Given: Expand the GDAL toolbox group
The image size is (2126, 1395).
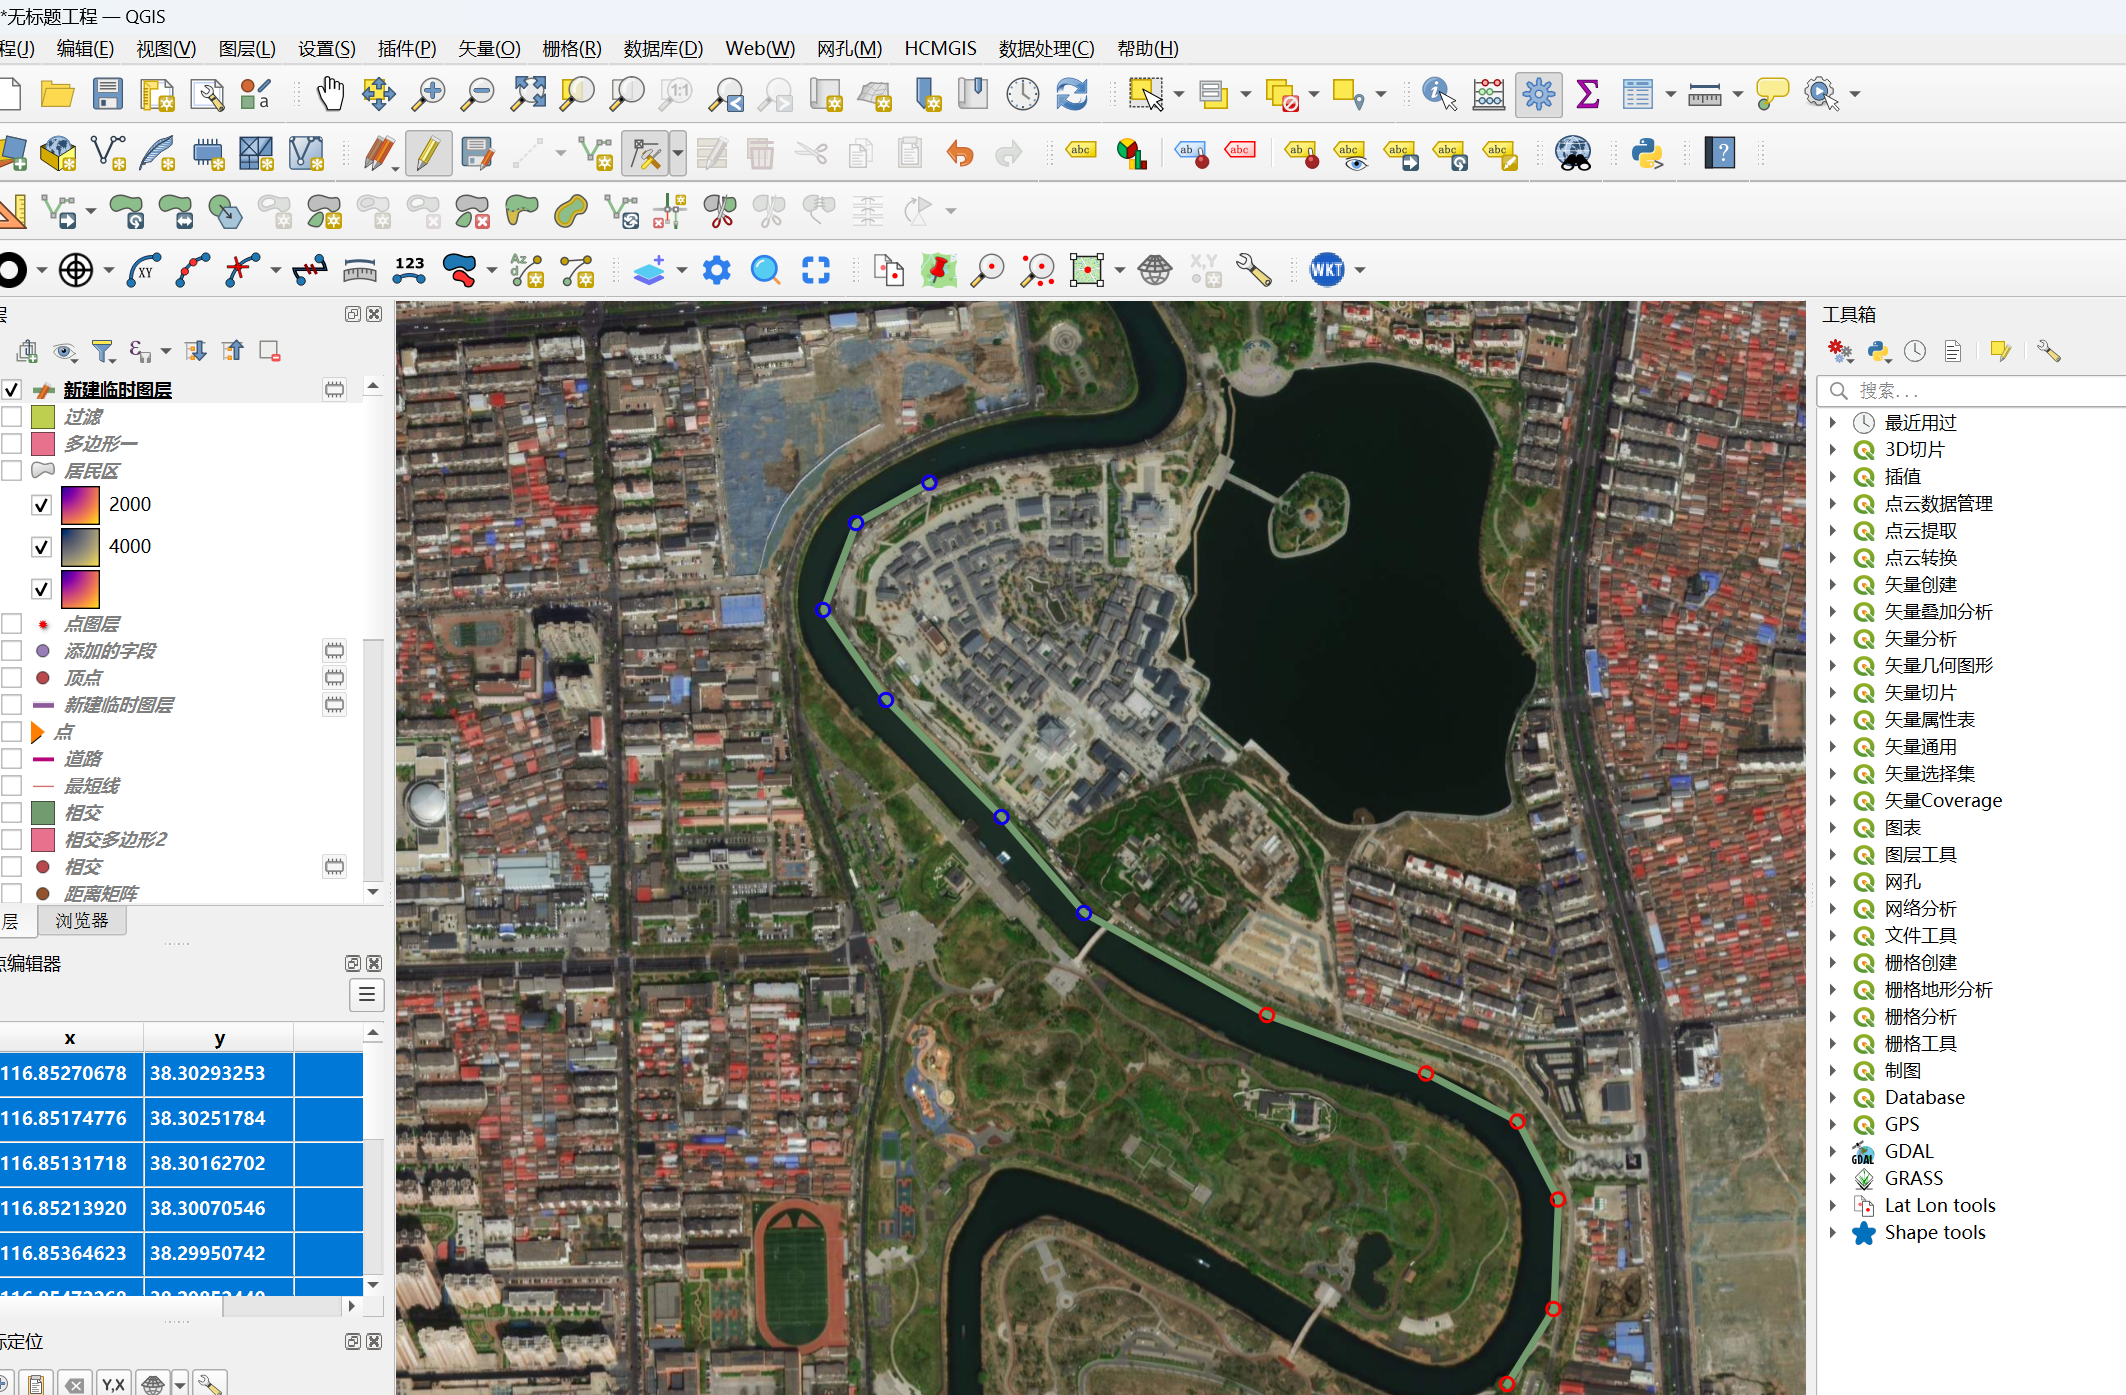Looking at the screenshot, I should click(1833, 1151).
